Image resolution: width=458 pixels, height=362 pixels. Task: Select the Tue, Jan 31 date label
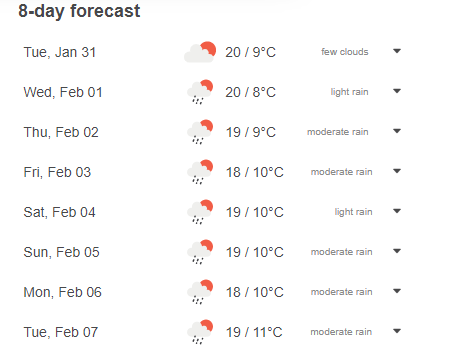pos(60,52)
